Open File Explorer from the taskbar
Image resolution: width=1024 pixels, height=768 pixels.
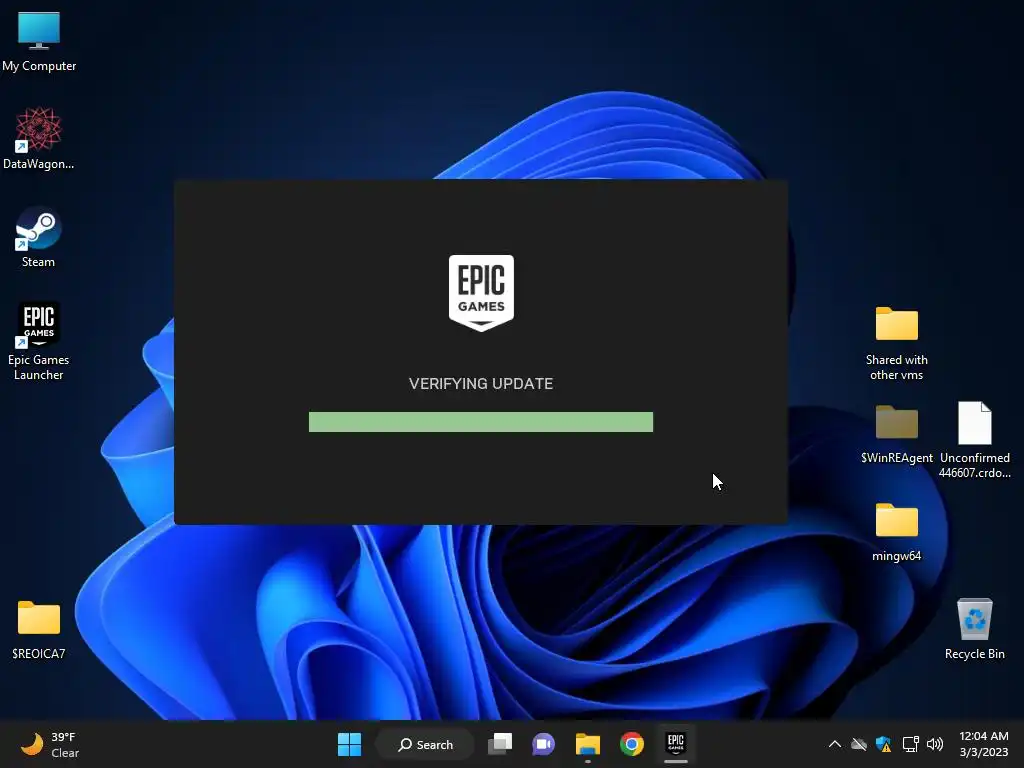click(x=588, y=744)
